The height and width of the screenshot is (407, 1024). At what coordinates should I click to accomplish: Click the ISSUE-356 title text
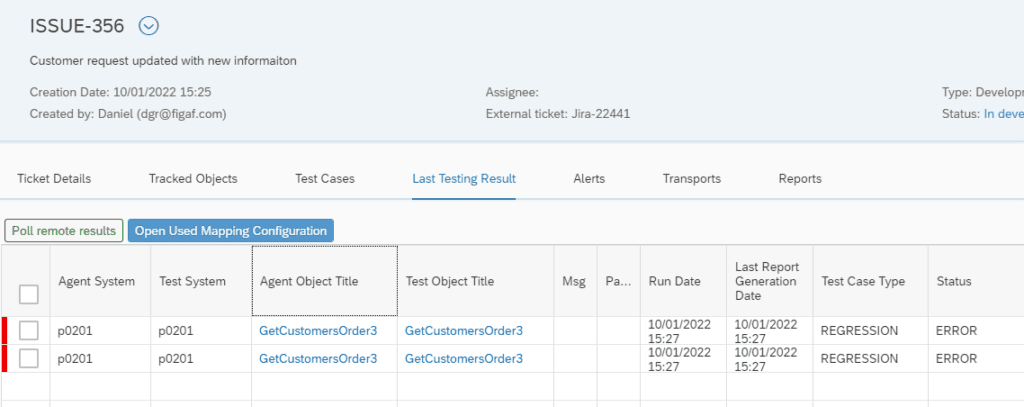pyautogui.click(x=77, y=26)
